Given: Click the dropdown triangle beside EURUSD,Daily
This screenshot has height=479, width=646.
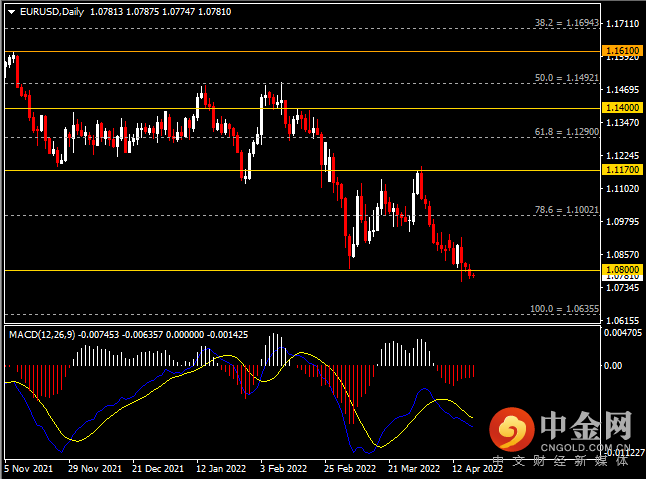Looking at the screenshot, I should [12, 12].
